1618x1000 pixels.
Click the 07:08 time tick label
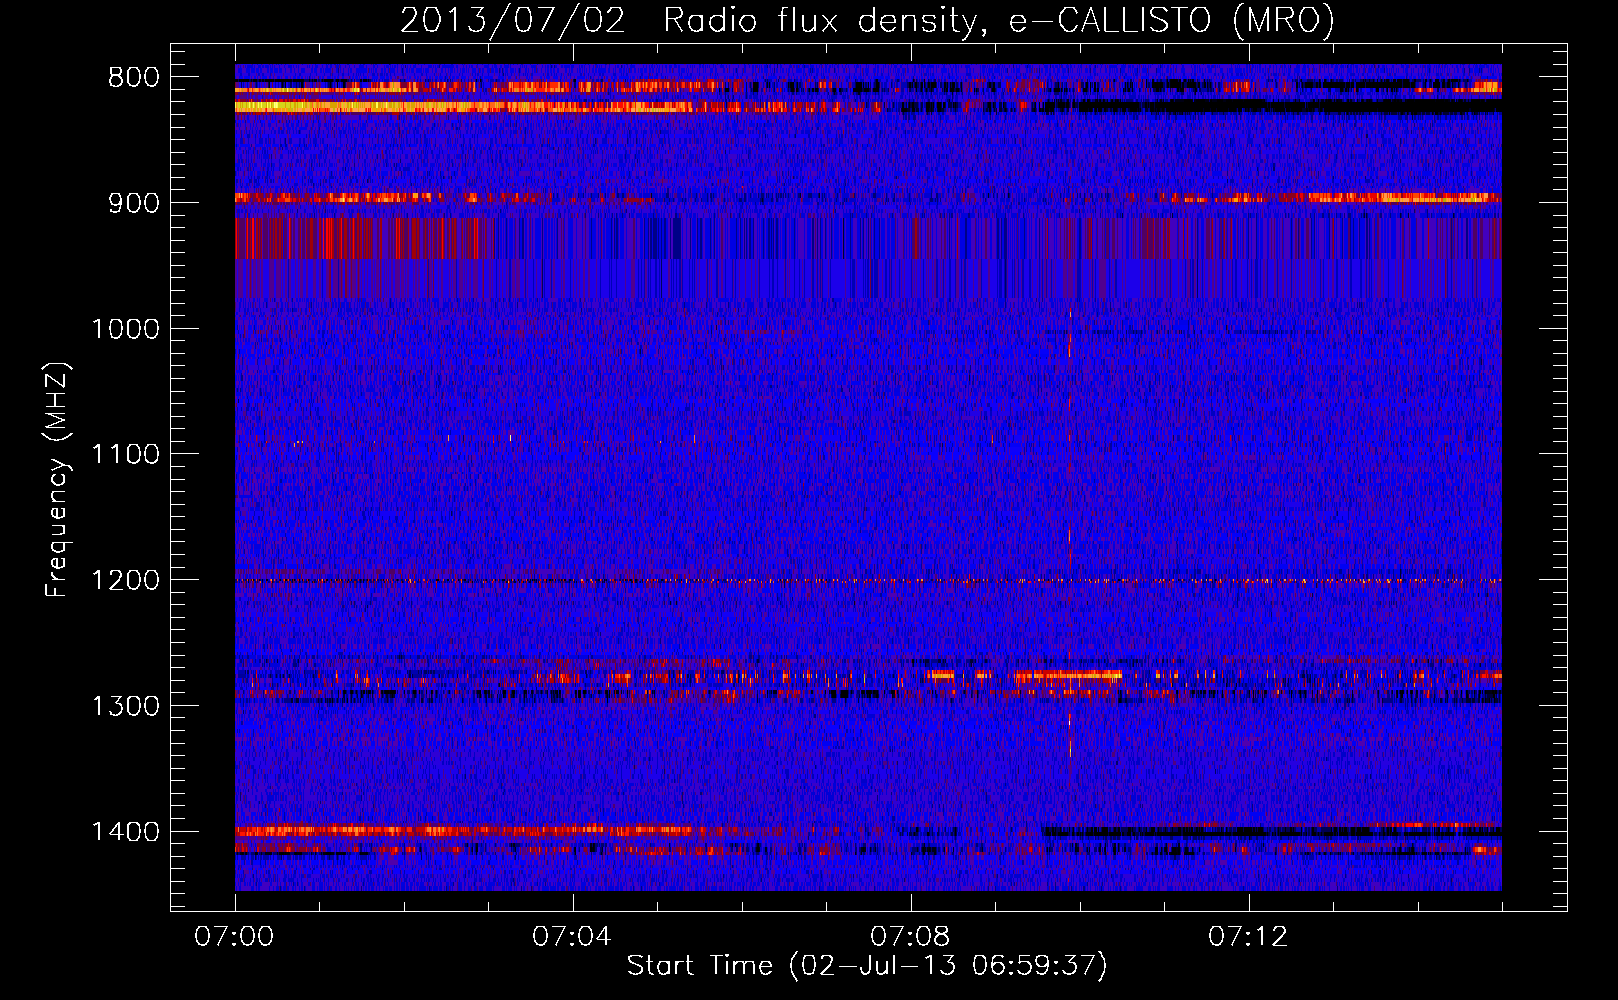(x=910, y=937)
